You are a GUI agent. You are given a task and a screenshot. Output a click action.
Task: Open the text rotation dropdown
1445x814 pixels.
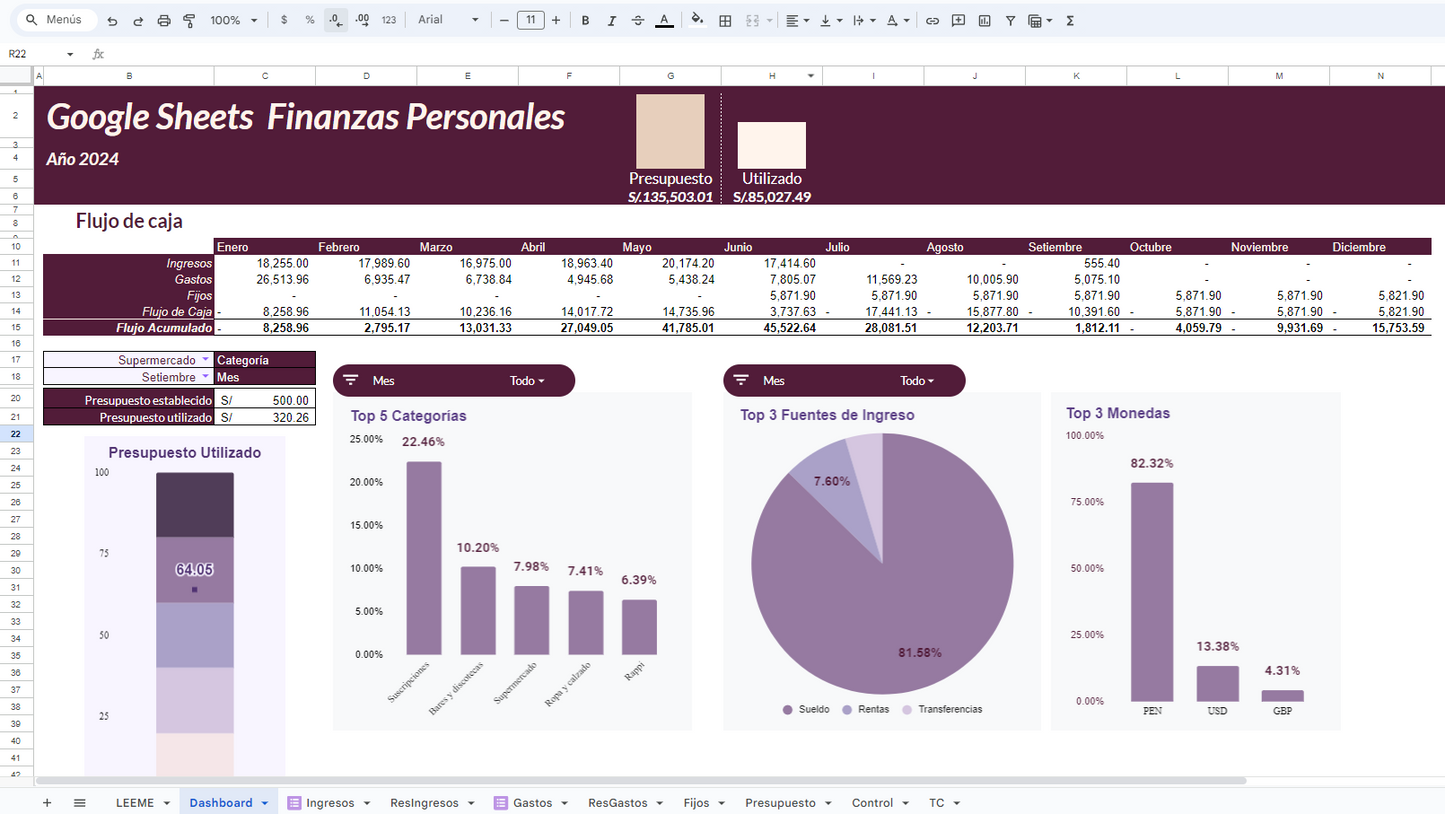898,20
